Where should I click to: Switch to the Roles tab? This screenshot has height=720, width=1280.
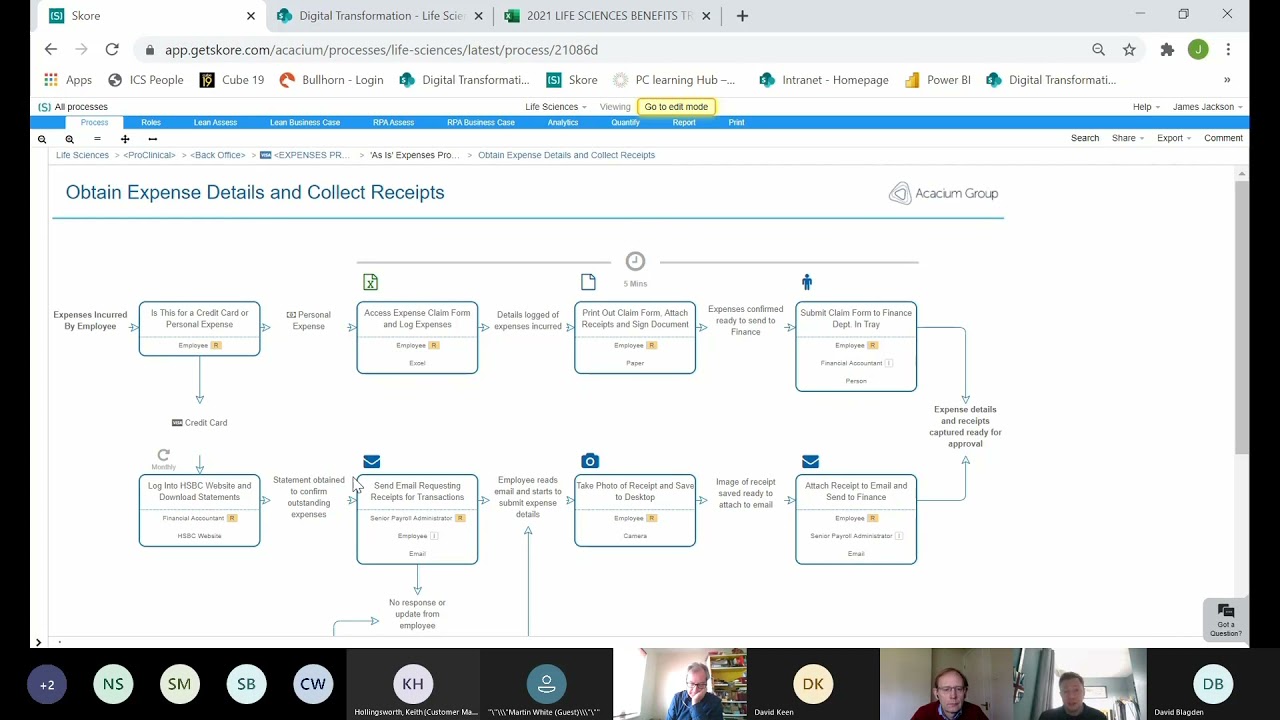tap(151, 123)
